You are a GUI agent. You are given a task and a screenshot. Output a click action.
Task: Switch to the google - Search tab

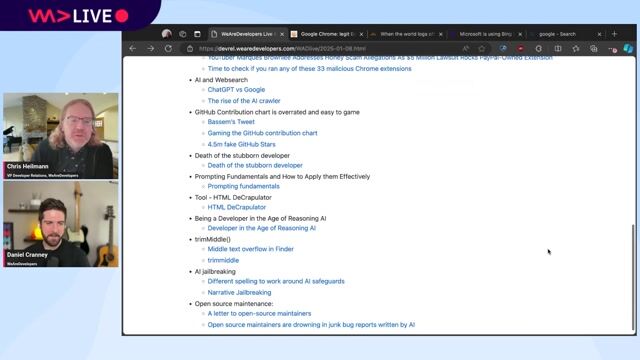[x=565, y=34]
